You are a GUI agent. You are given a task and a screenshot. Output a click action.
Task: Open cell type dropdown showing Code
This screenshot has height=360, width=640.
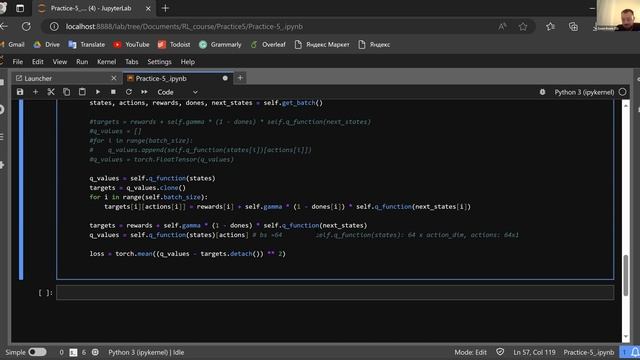pos(178,92)
